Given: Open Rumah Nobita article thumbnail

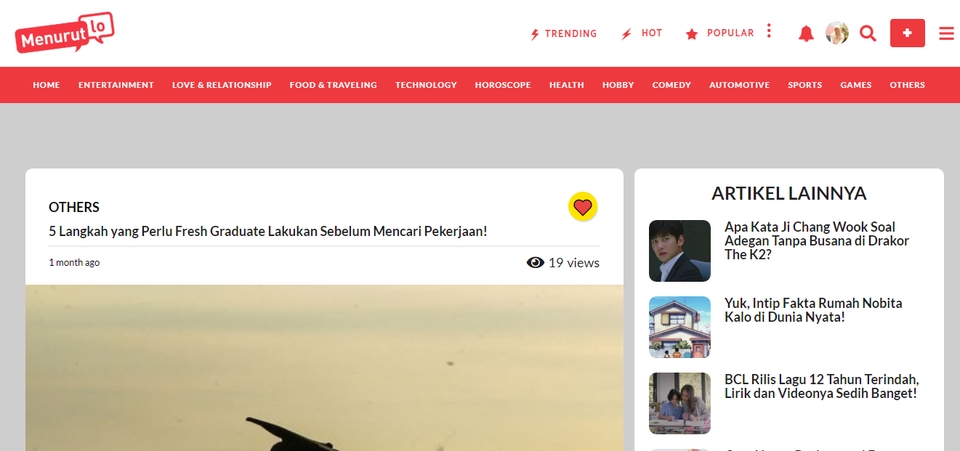Looking at the screenshot, I should 680,327.
